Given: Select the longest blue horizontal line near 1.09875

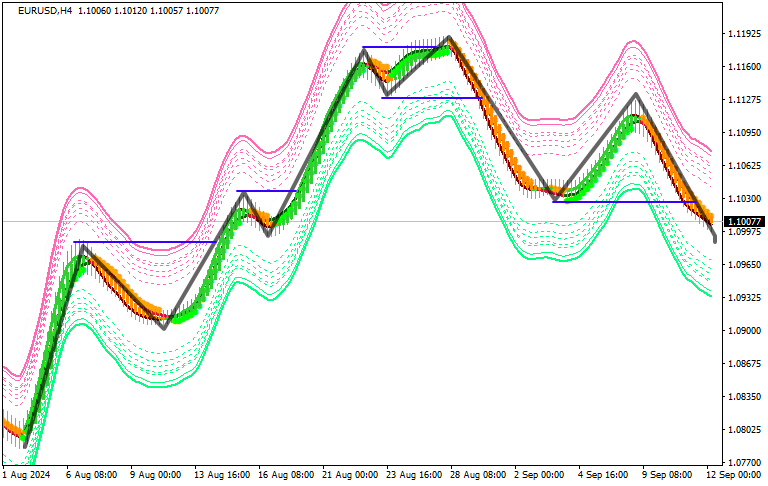Looking at the screenshot, I should click(145, 242).
